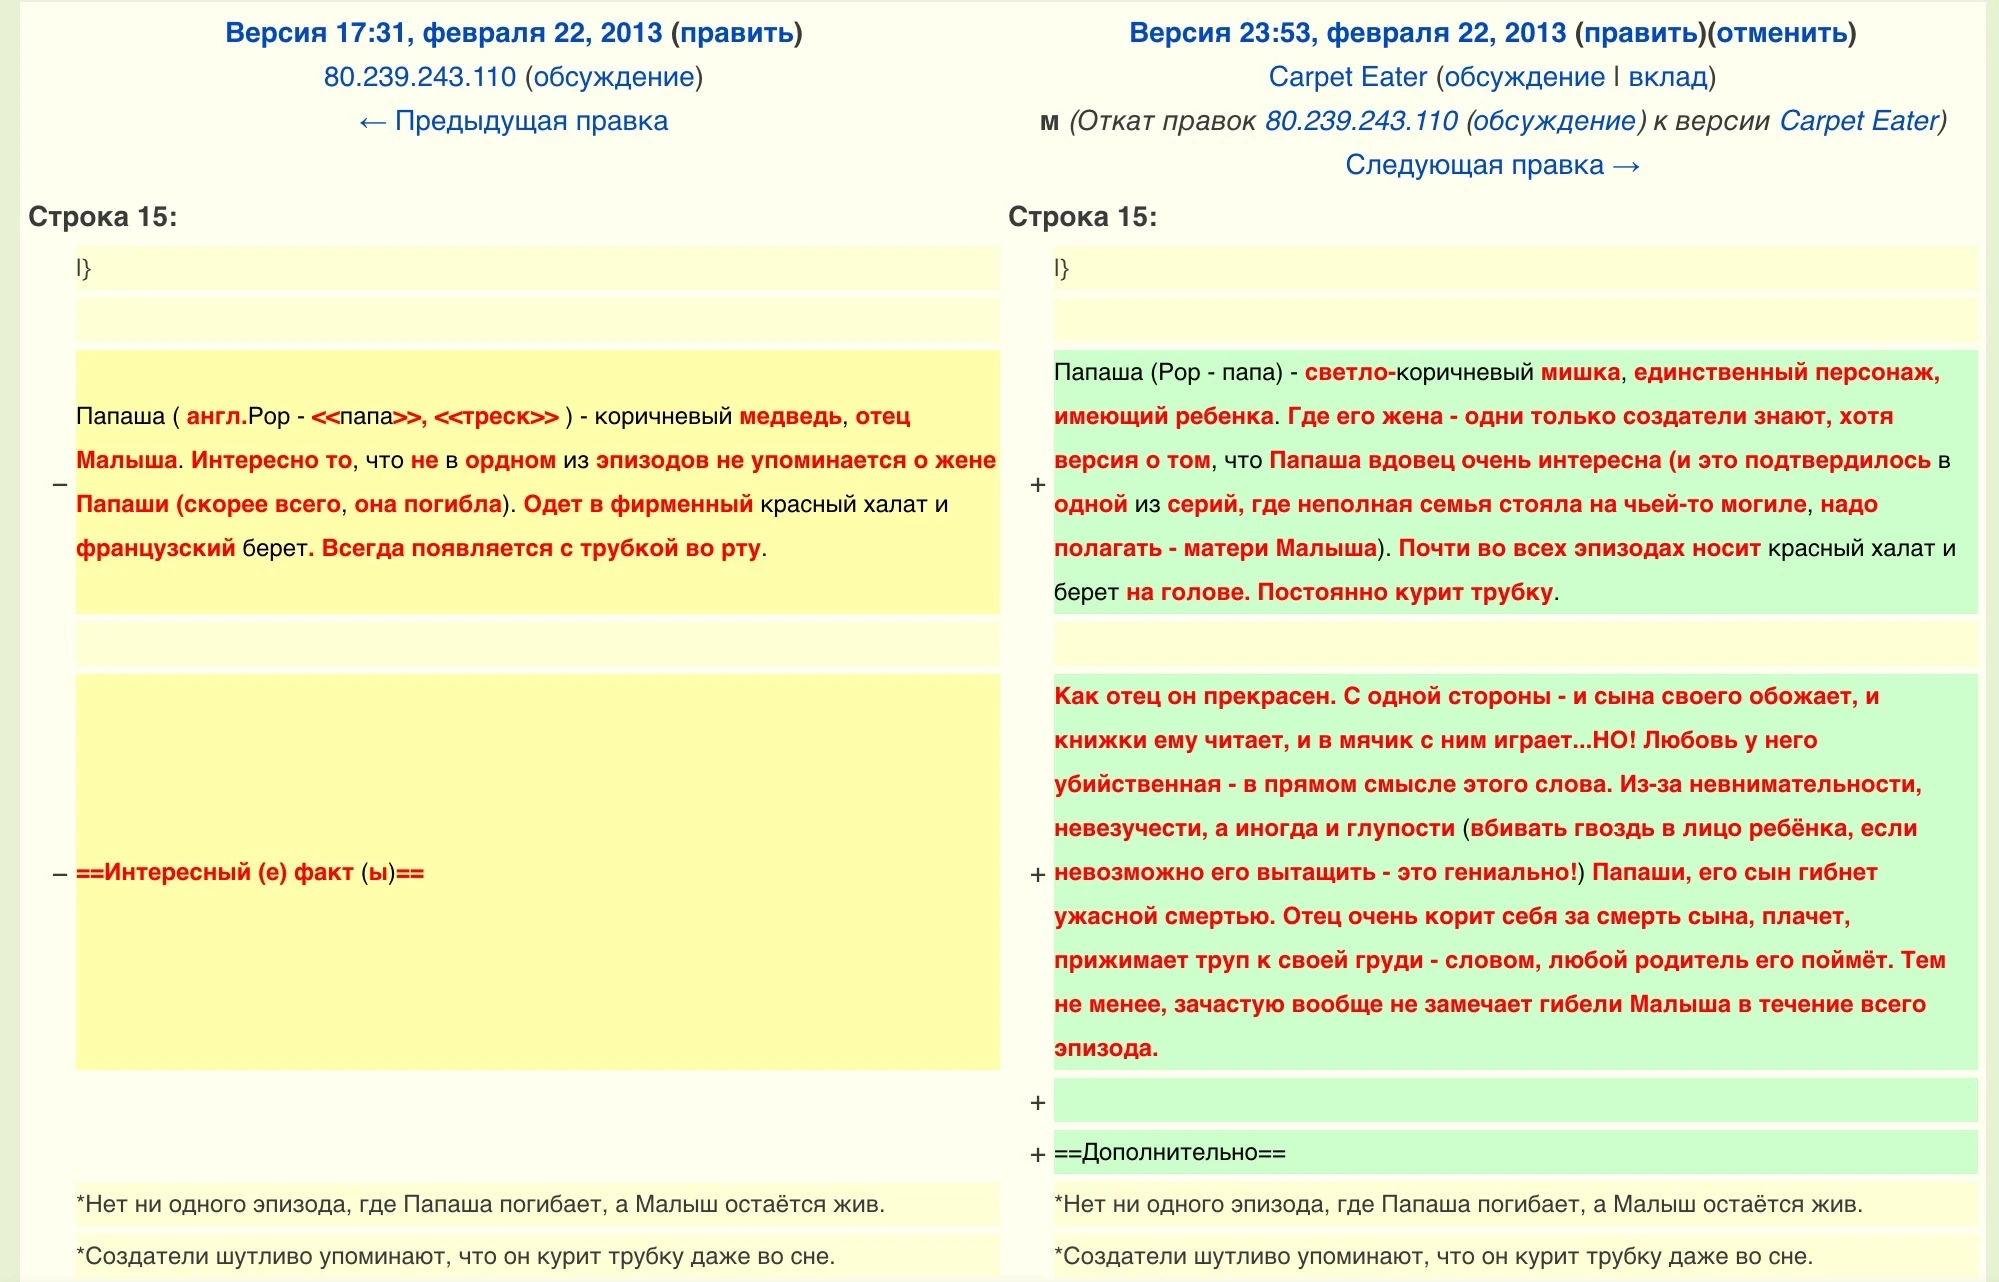
Task: Click the removed '==Интересный (е) факт (ы)==' line
Action: tap(250, 873)
